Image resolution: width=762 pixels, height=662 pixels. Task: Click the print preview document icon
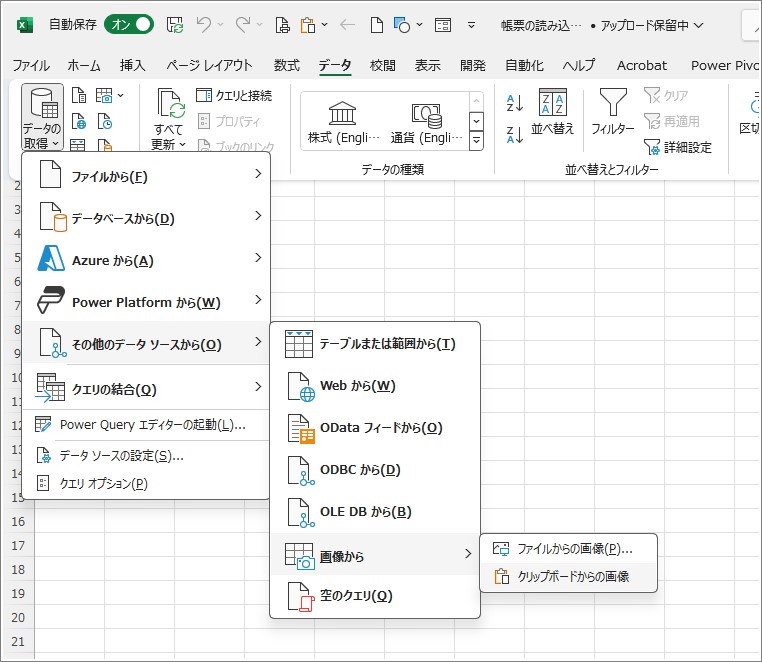pos(282,24)
